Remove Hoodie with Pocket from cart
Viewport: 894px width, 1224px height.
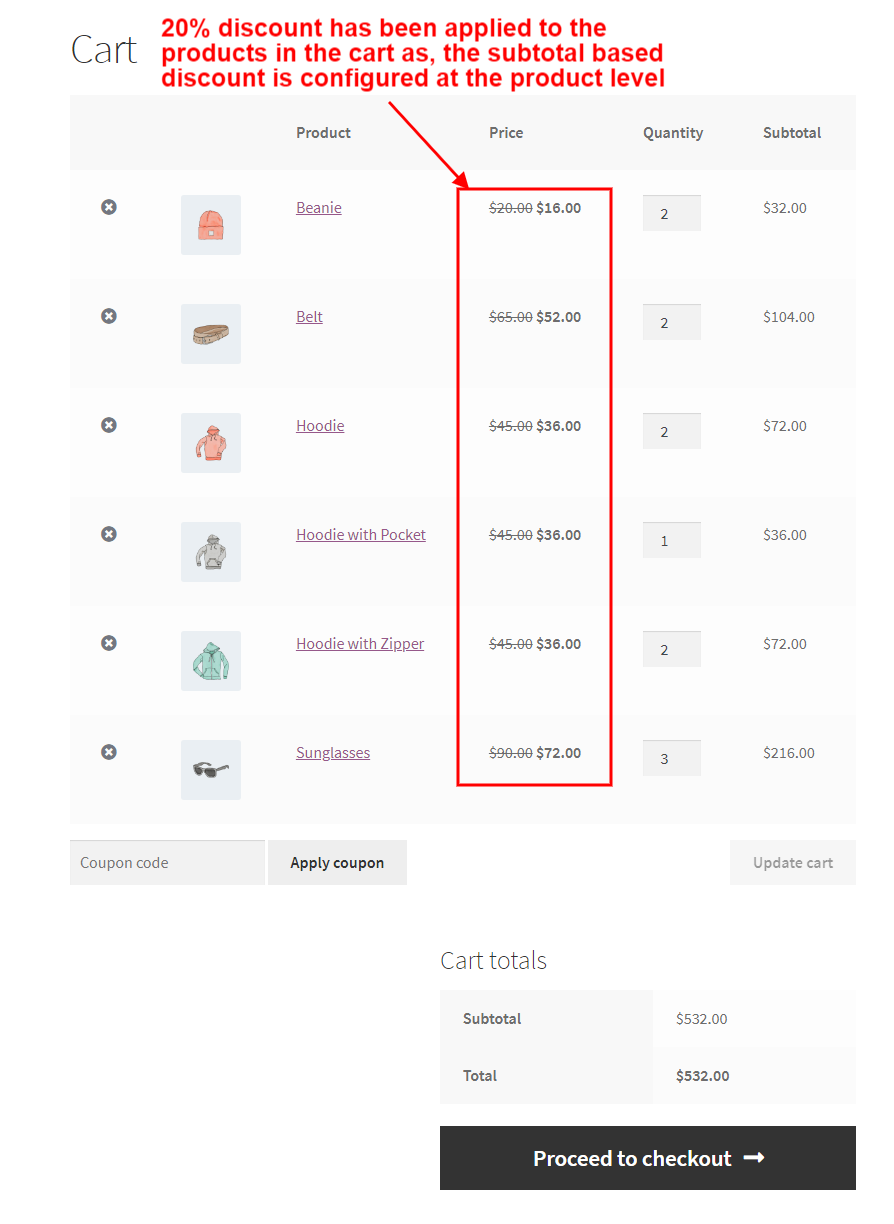click(x=108, y=534)
